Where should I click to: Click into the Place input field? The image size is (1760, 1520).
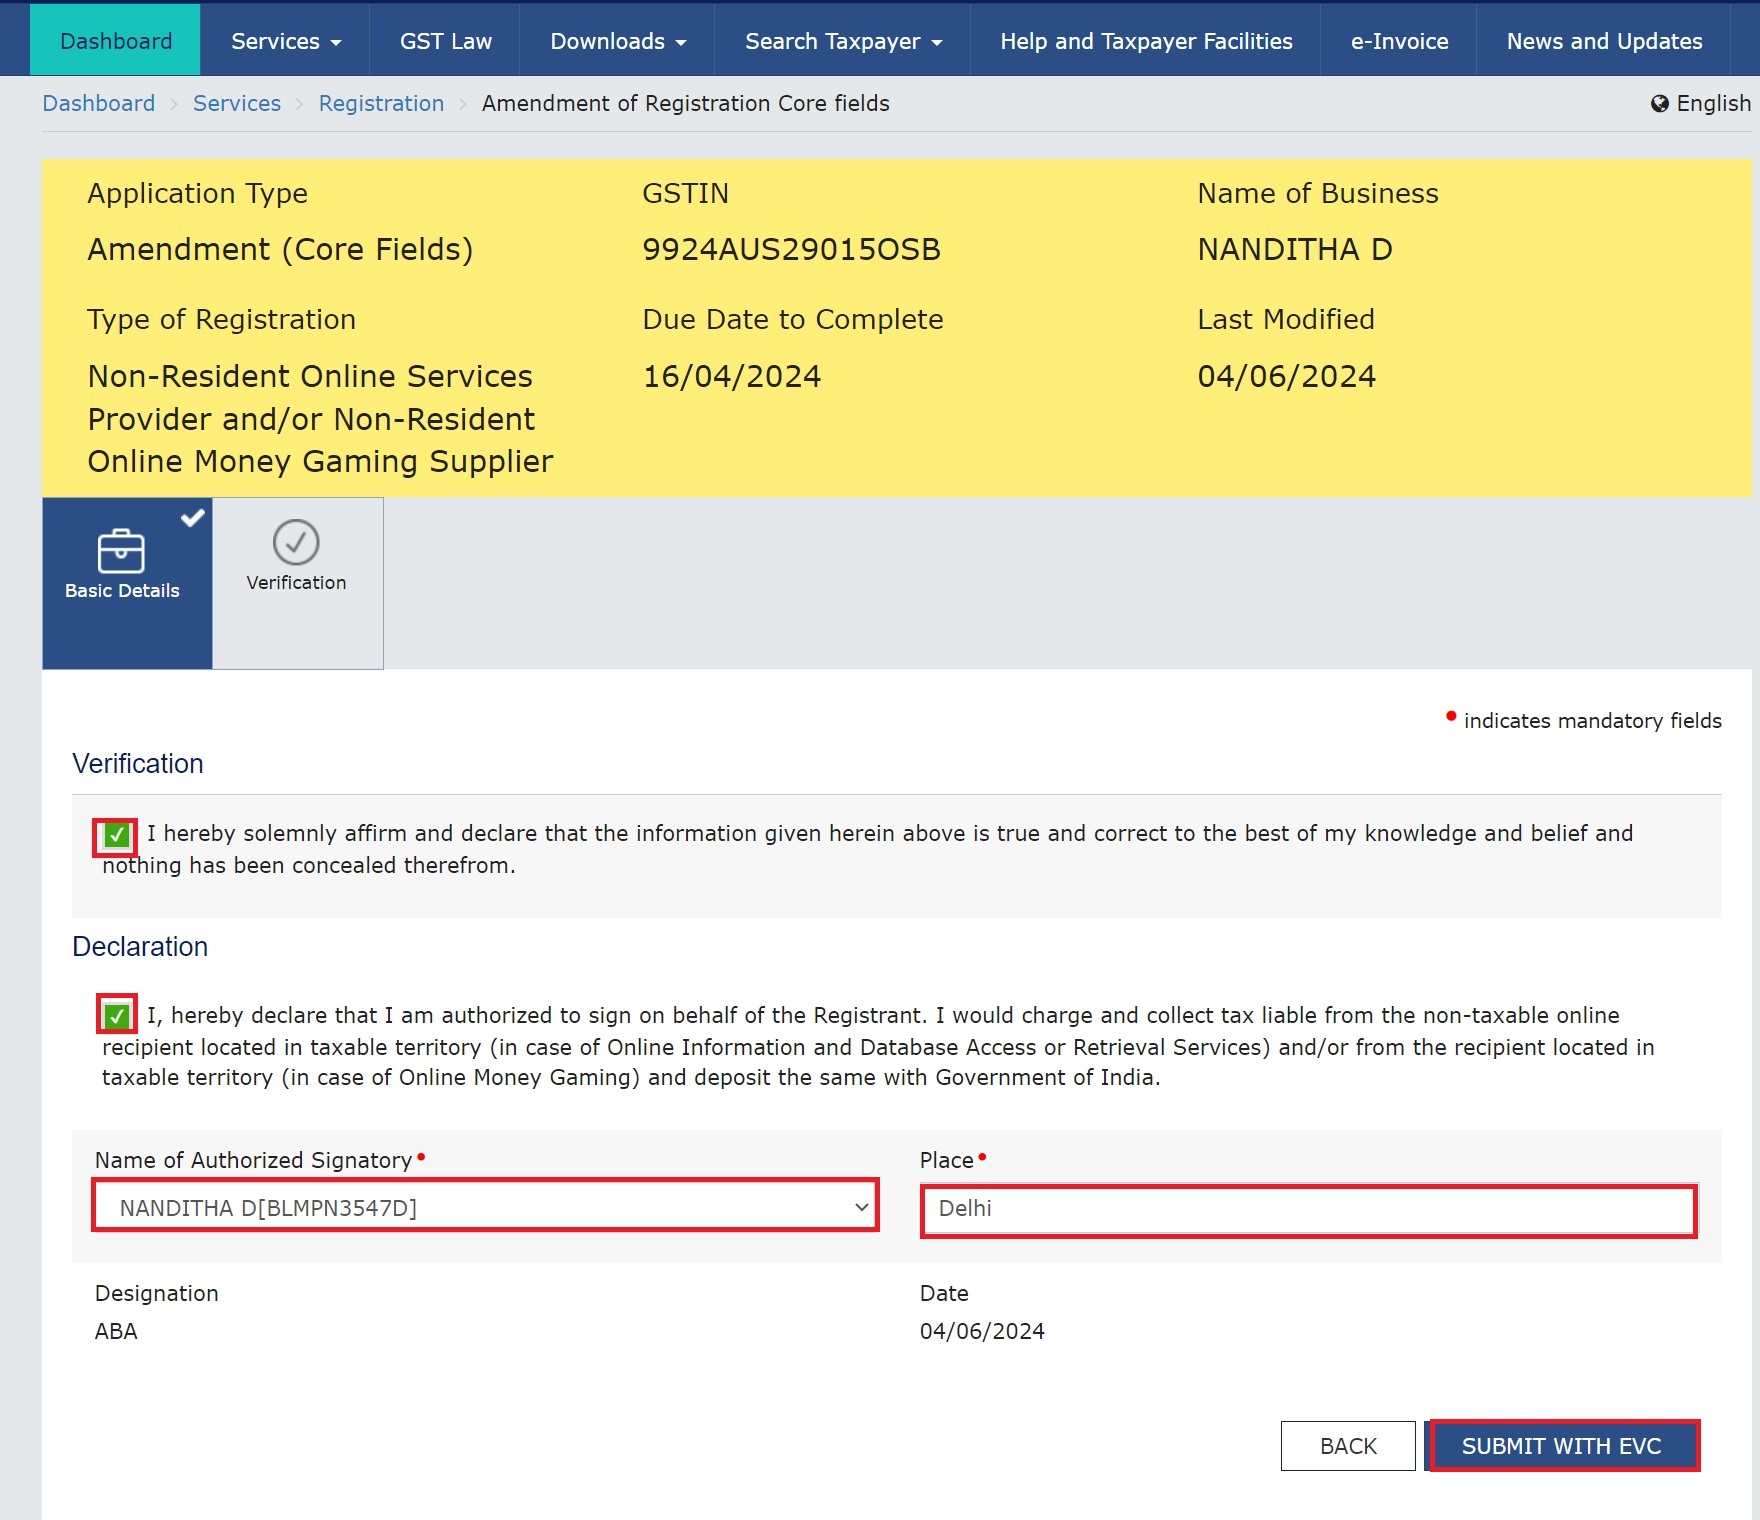pos(1308,1210)
